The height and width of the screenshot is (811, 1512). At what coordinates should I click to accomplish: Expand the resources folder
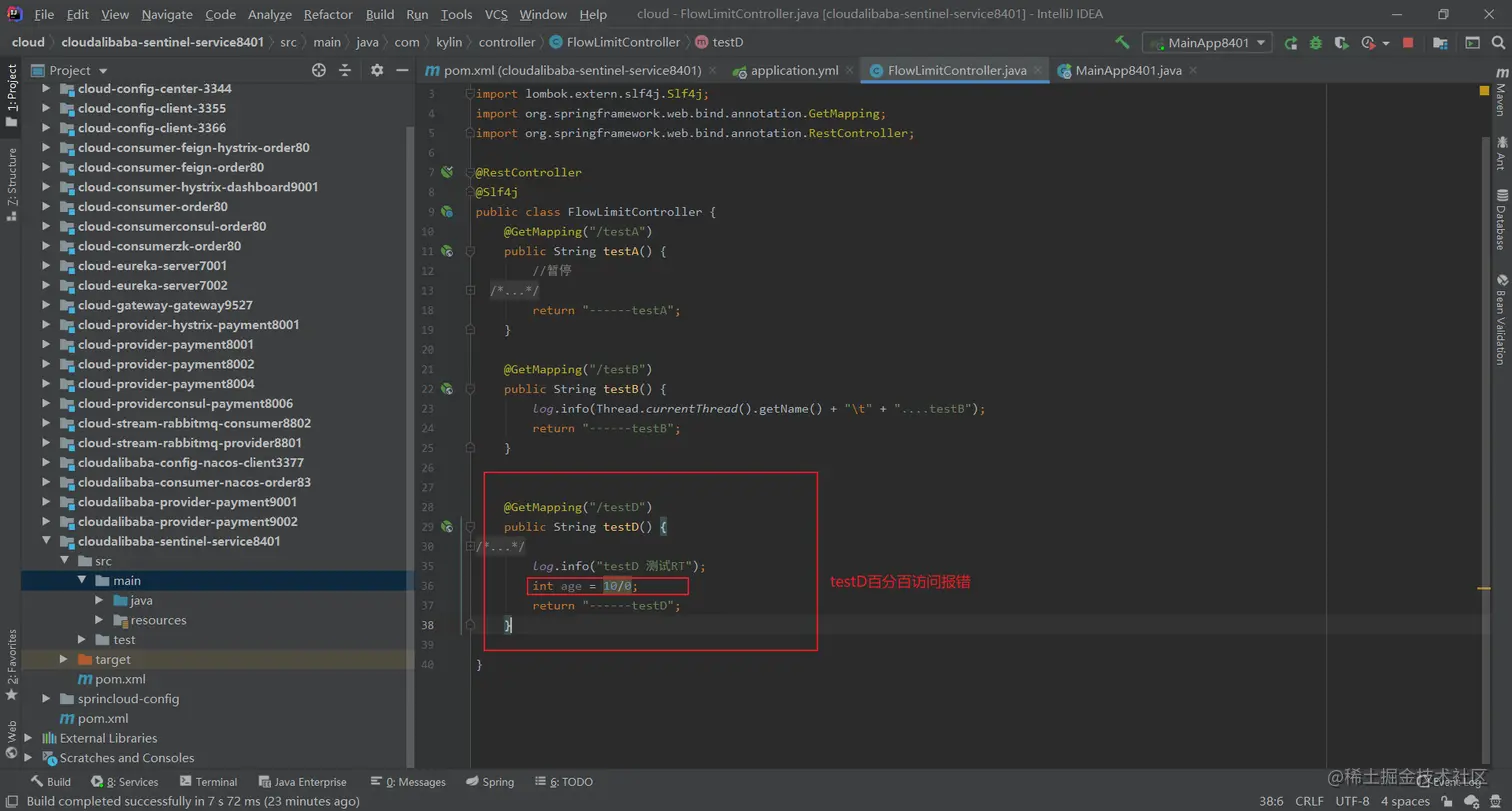tap(99, 620)
